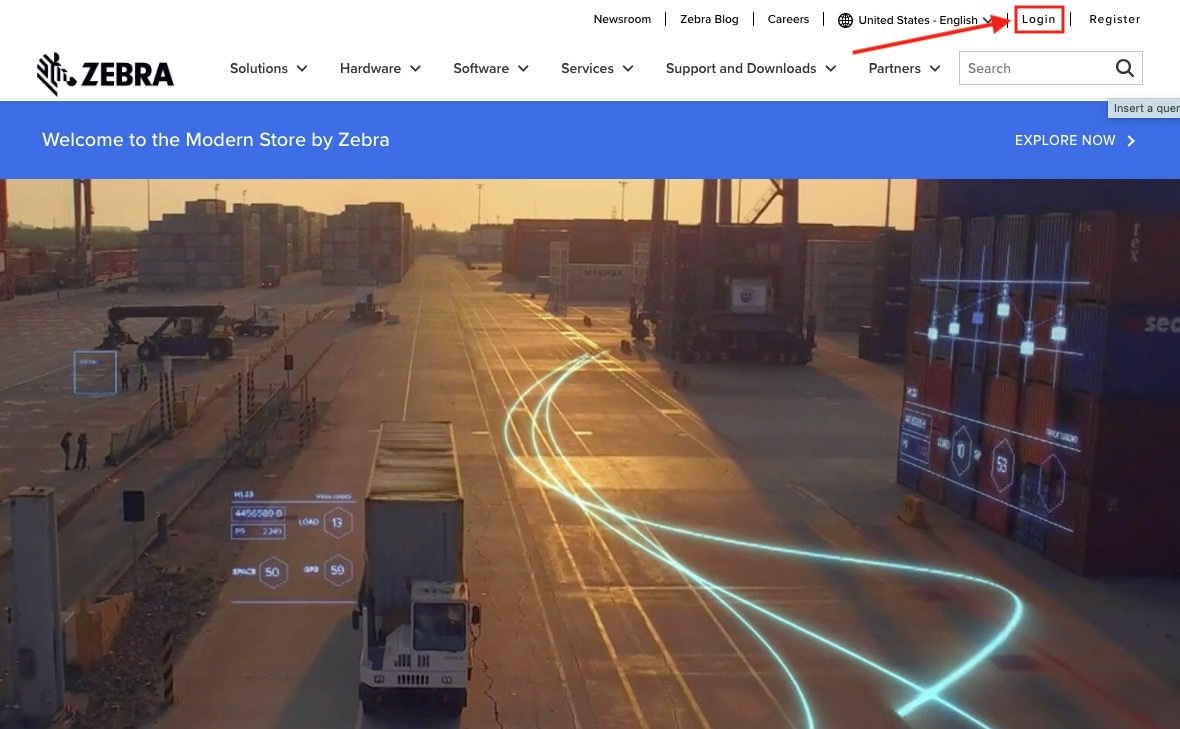1180x729 pixels.
Task: Focus the Search input field
Action: tap(1035, 68)
